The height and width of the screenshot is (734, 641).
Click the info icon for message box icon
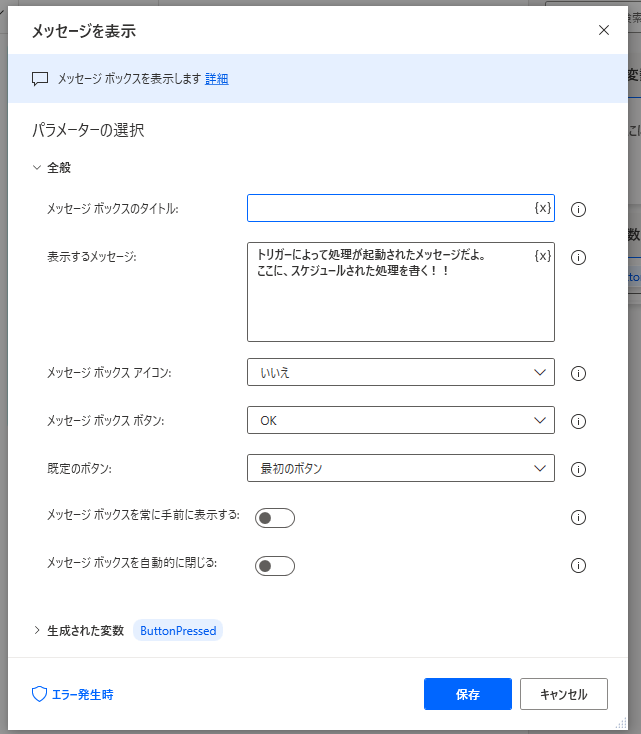[577, 373]
